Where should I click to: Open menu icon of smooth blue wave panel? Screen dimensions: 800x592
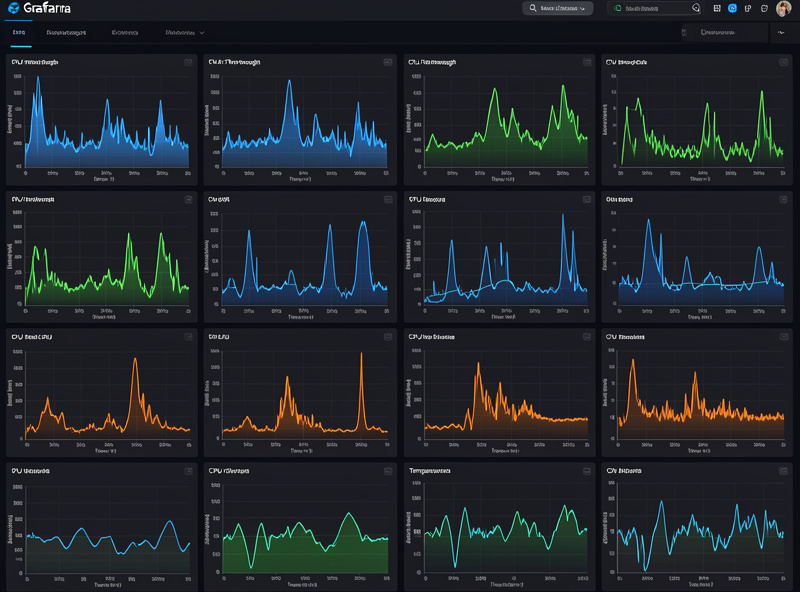[188, 471]
